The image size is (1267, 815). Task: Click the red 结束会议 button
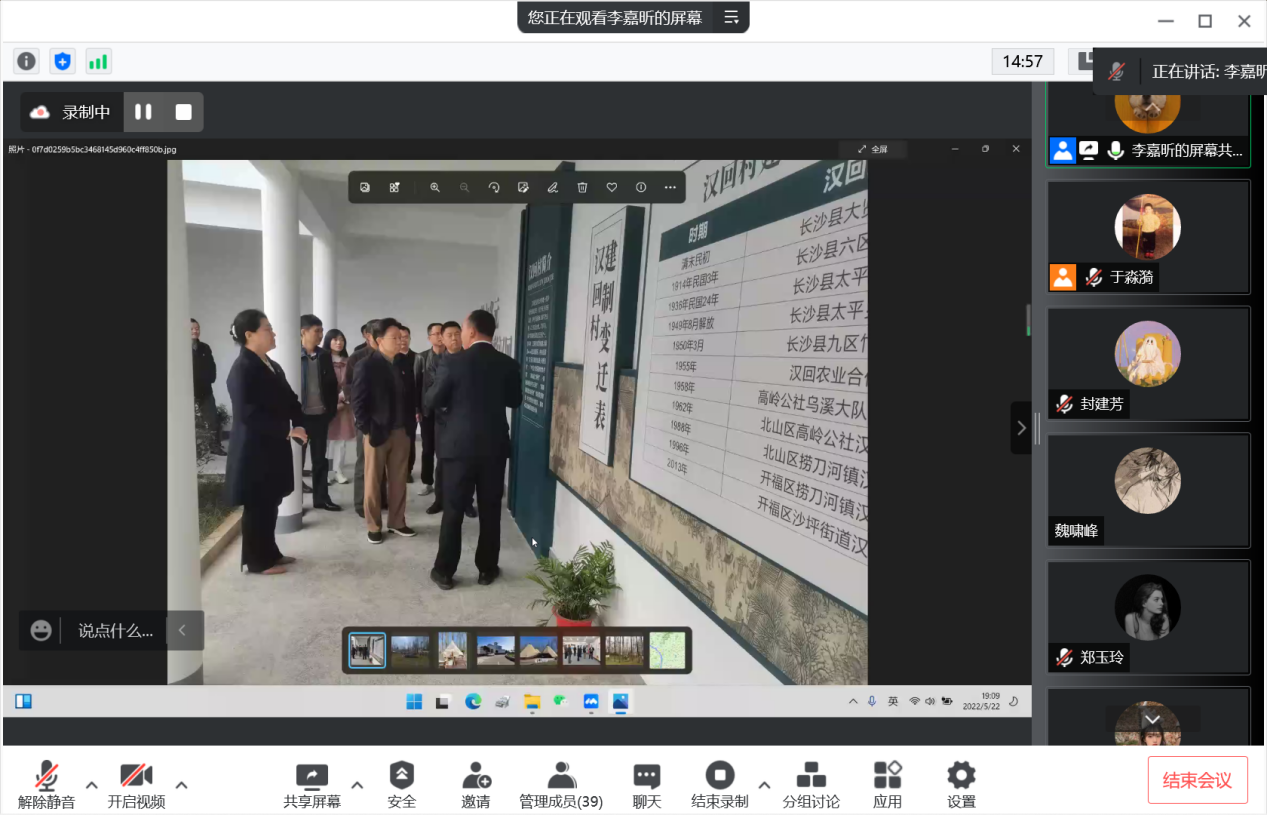point(1197,780)
